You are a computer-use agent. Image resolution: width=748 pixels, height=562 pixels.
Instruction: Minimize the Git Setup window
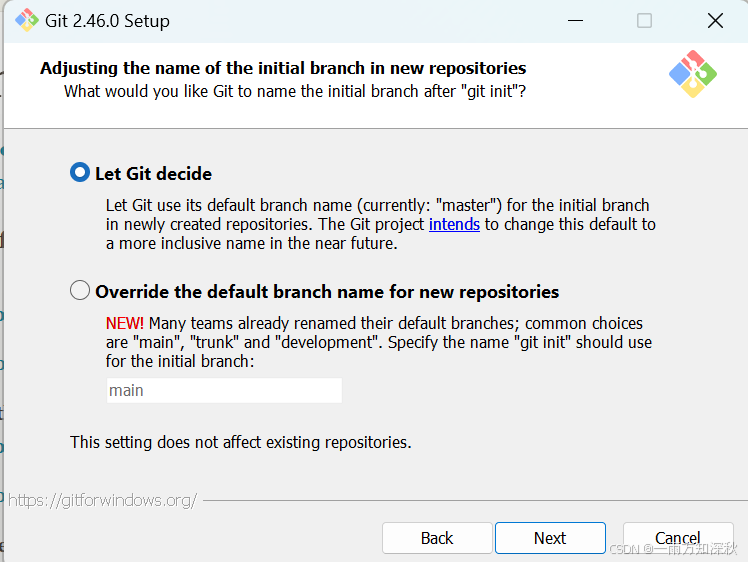click(x=575, y=21)
